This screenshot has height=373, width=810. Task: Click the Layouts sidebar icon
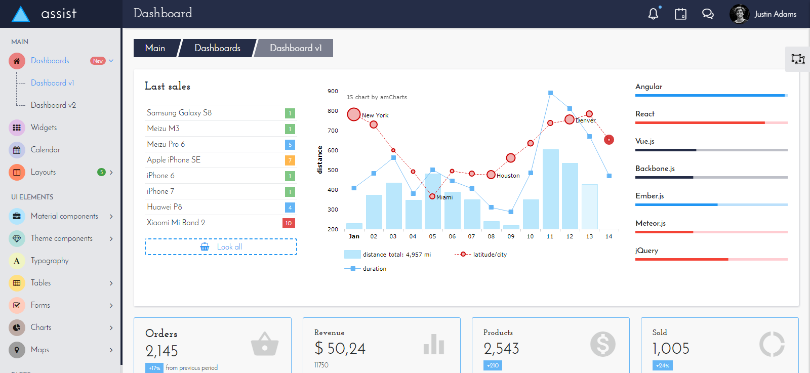(x=17, y=172)
